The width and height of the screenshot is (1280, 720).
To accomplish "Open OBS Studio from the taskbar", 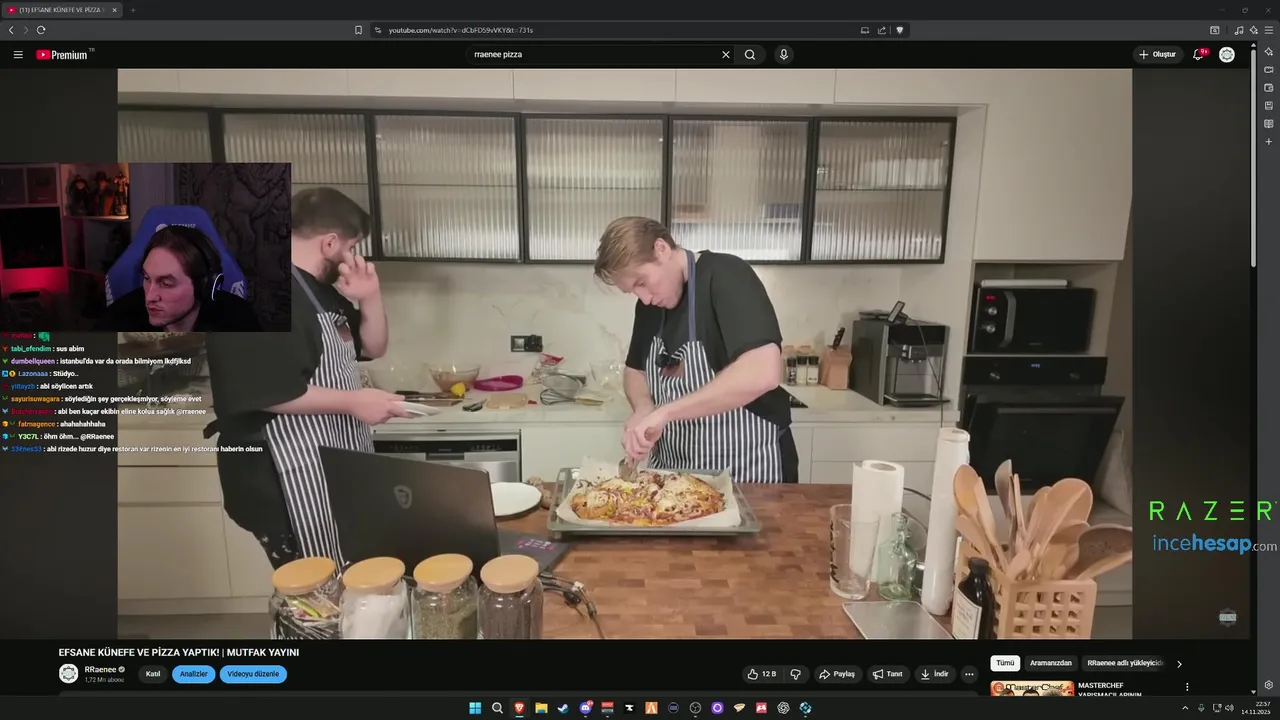I will click(695, 708).
